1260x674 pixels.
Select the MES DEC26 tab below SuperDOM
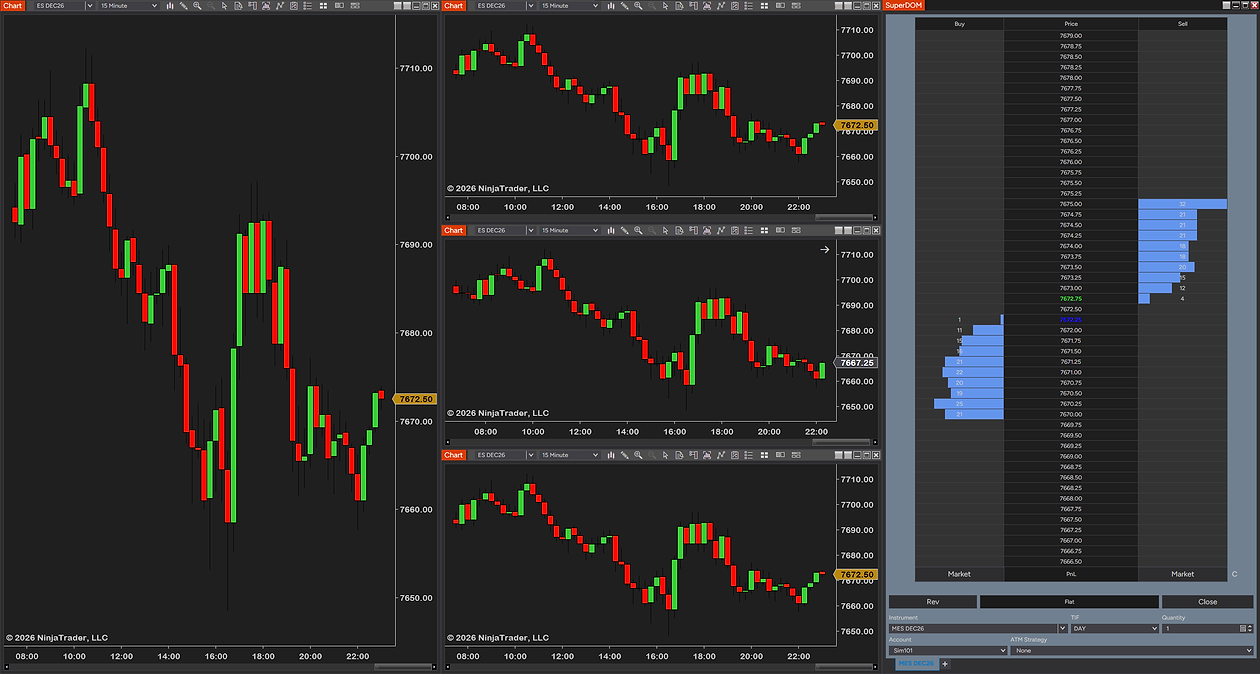coord(915,664)
